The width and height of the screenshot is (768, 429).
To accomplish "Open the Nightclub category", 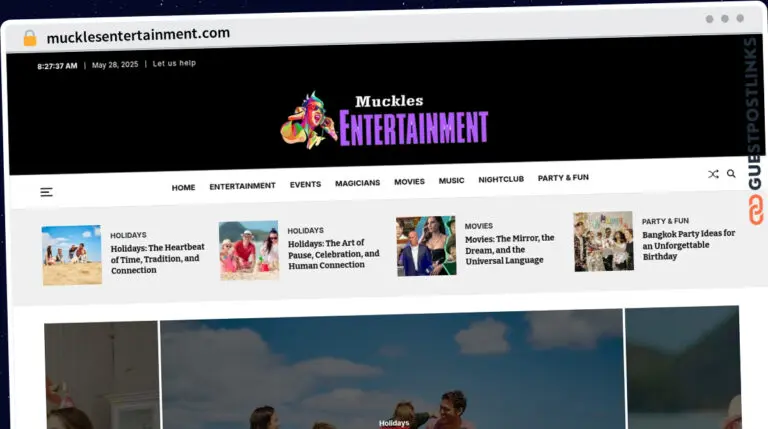I will [501, 179].
